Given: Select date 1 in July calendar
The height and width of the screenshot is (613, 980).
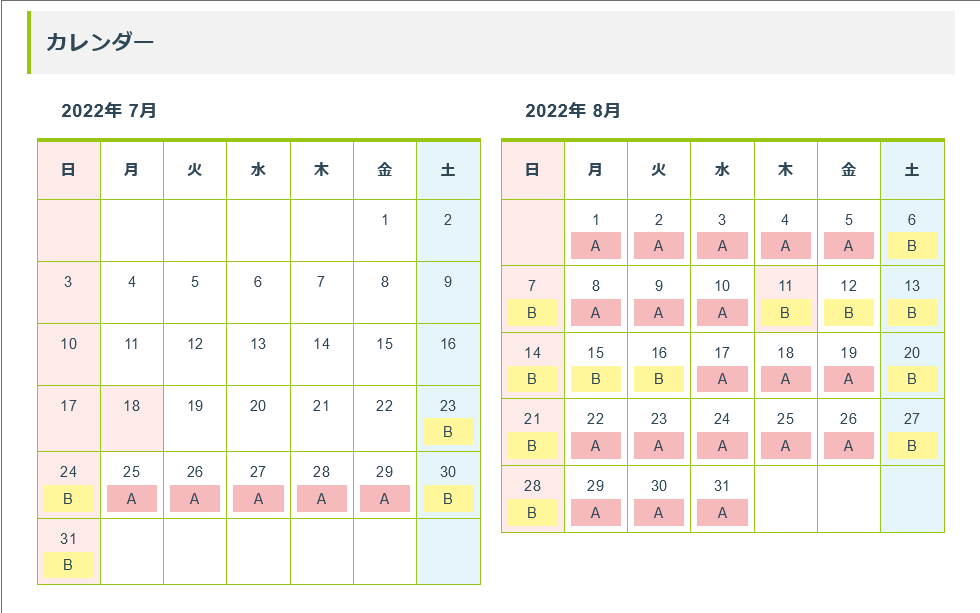Looking at the screenshot, I should pos(384,221).
